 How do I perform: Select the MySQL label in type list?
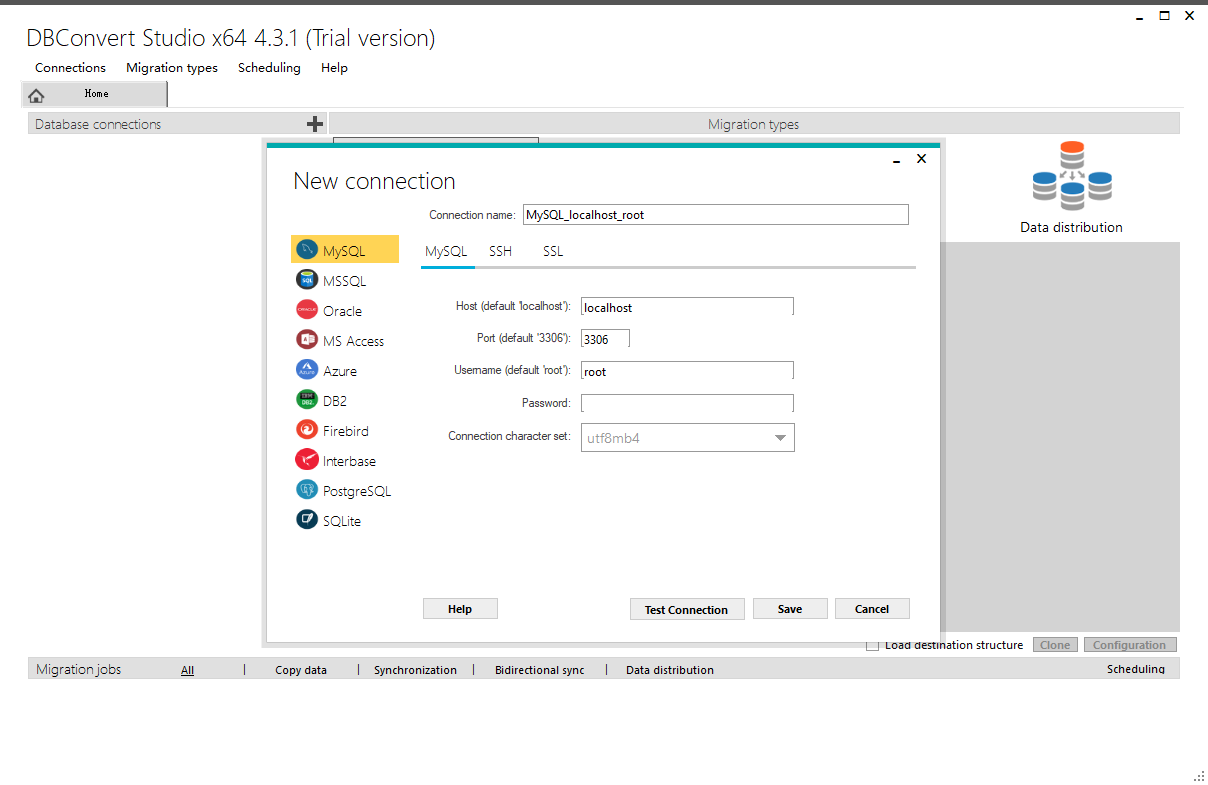344,251
